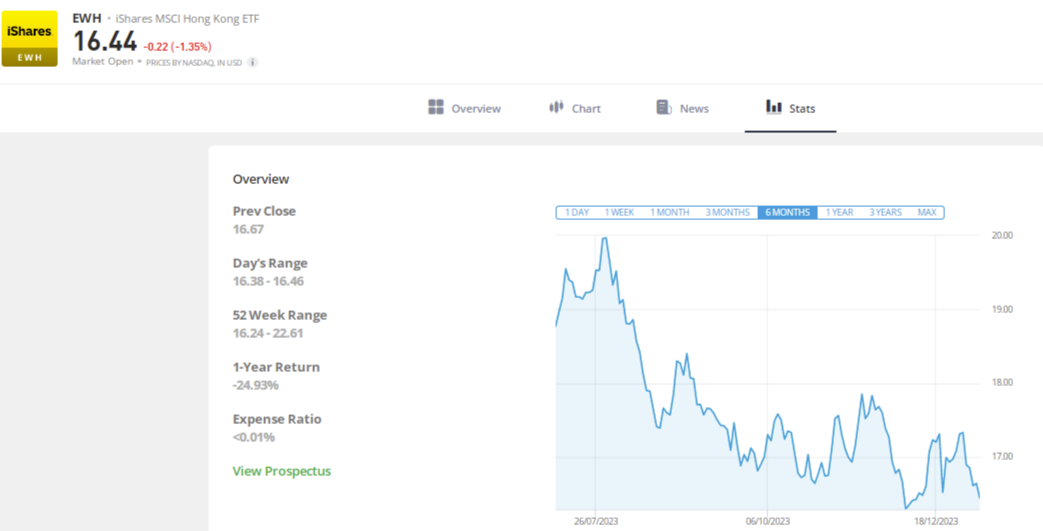The width and height of the screenshot is (1043, 531).
Task: Click the 06/10/2023 date label on chart axis
Action: (x=768, y=520)
